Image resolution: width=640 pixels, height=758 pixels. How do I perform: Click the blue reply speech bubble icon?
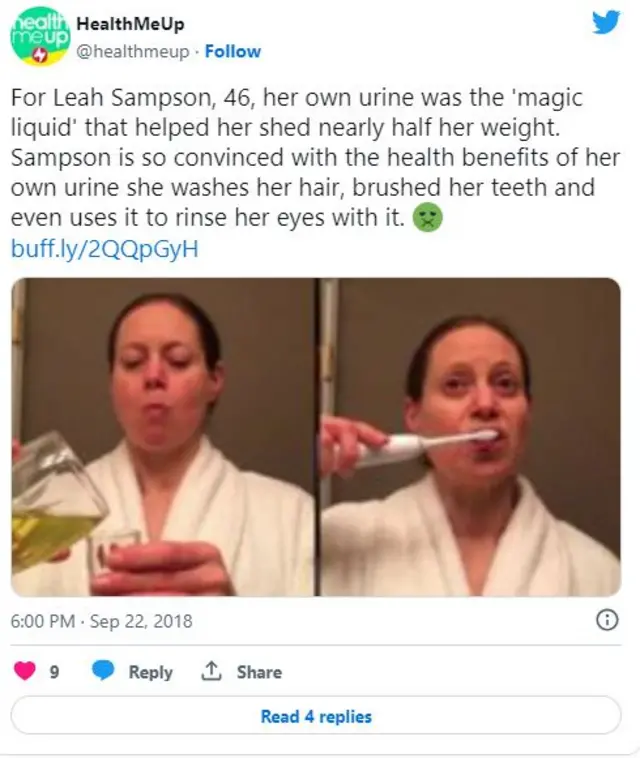click(102, 671)
